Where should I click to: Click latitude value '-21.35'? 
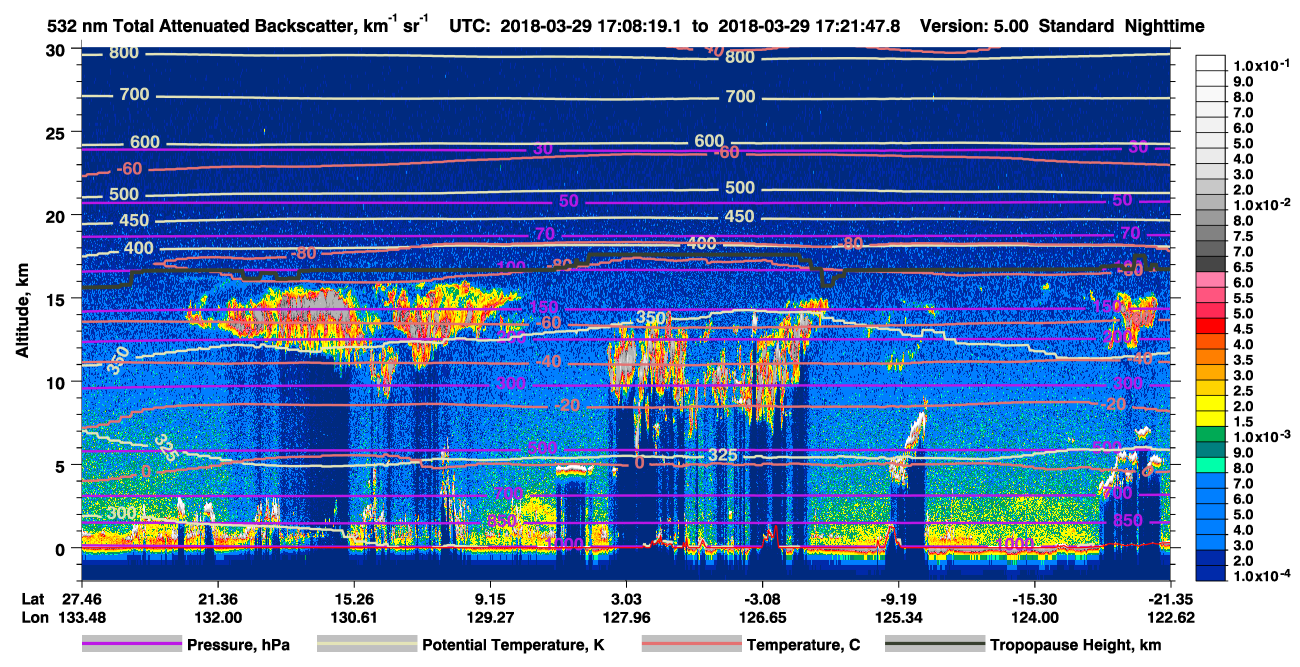[x=1171, y=598]
